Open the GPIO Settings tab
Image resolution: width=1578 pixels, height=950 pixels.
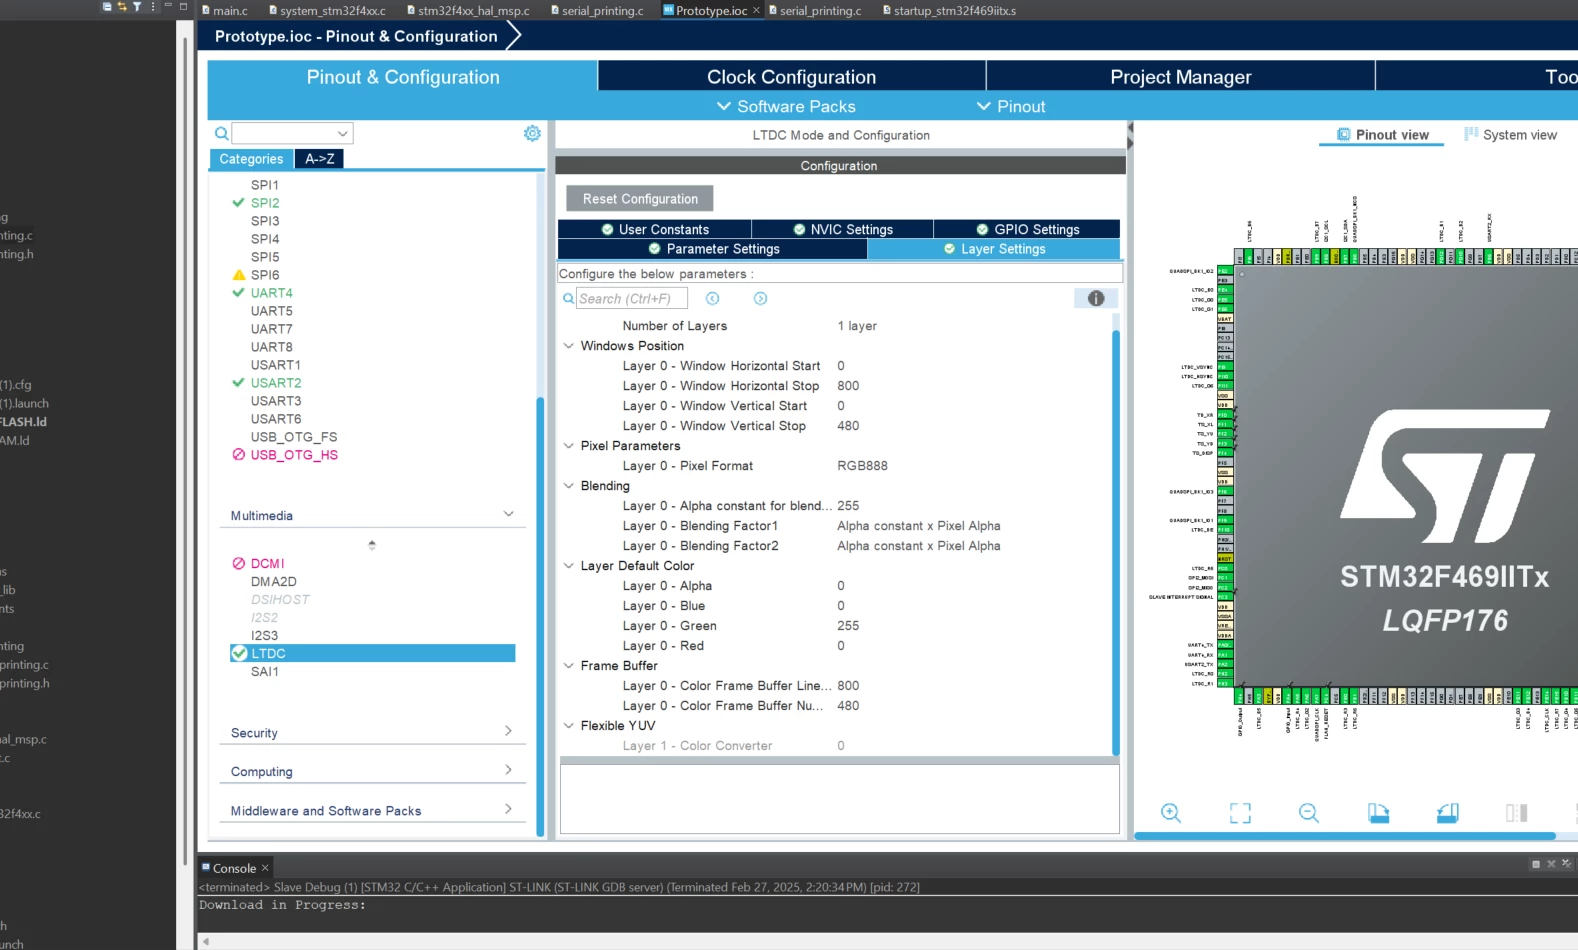(x=1027, y=229)
